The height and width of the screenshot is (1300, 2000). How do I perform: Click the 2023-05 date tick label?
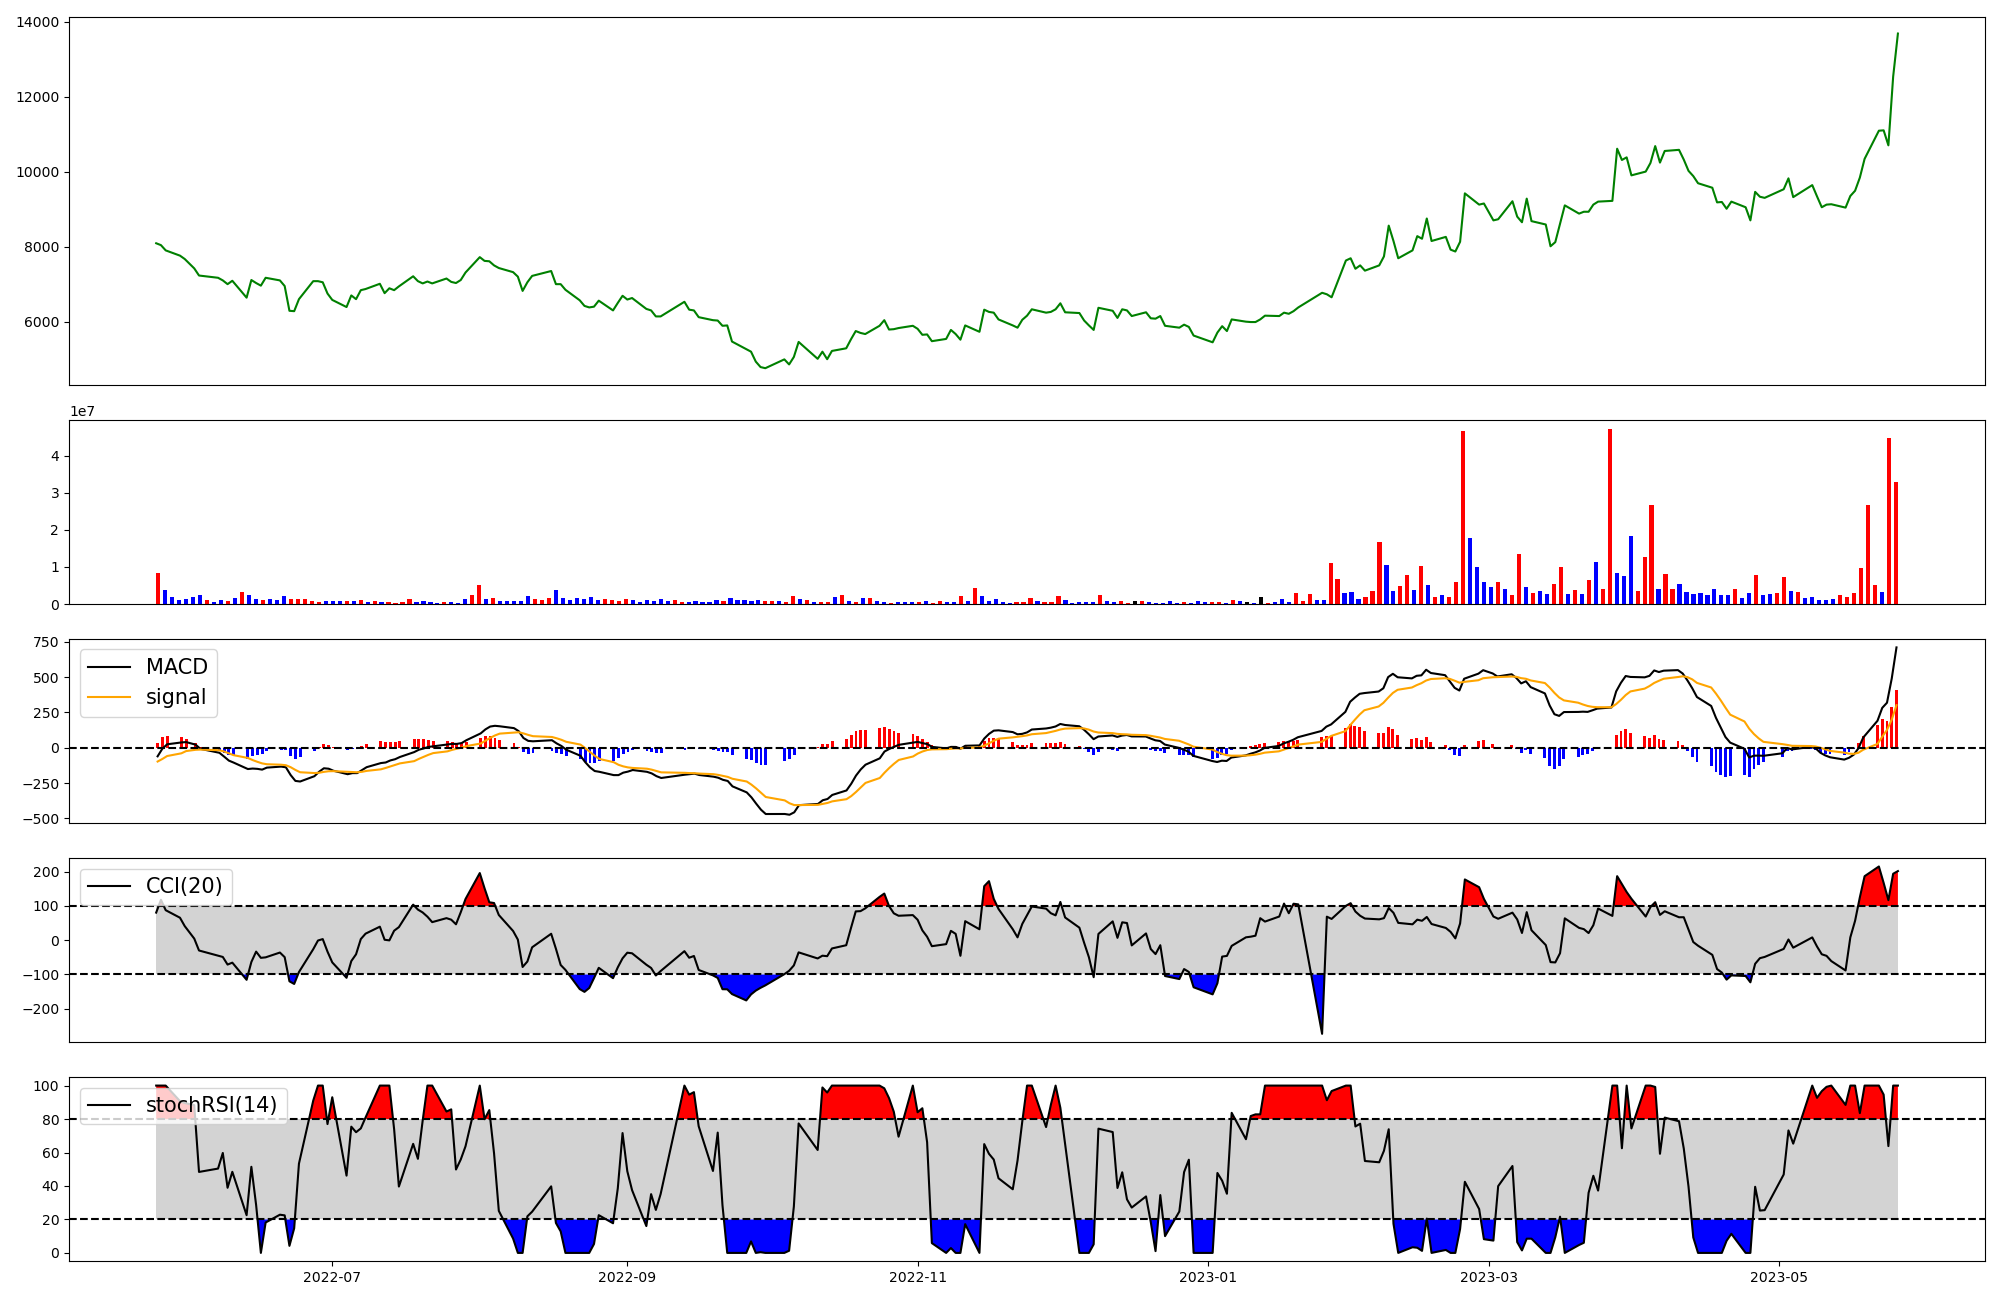point(1779,1277)
